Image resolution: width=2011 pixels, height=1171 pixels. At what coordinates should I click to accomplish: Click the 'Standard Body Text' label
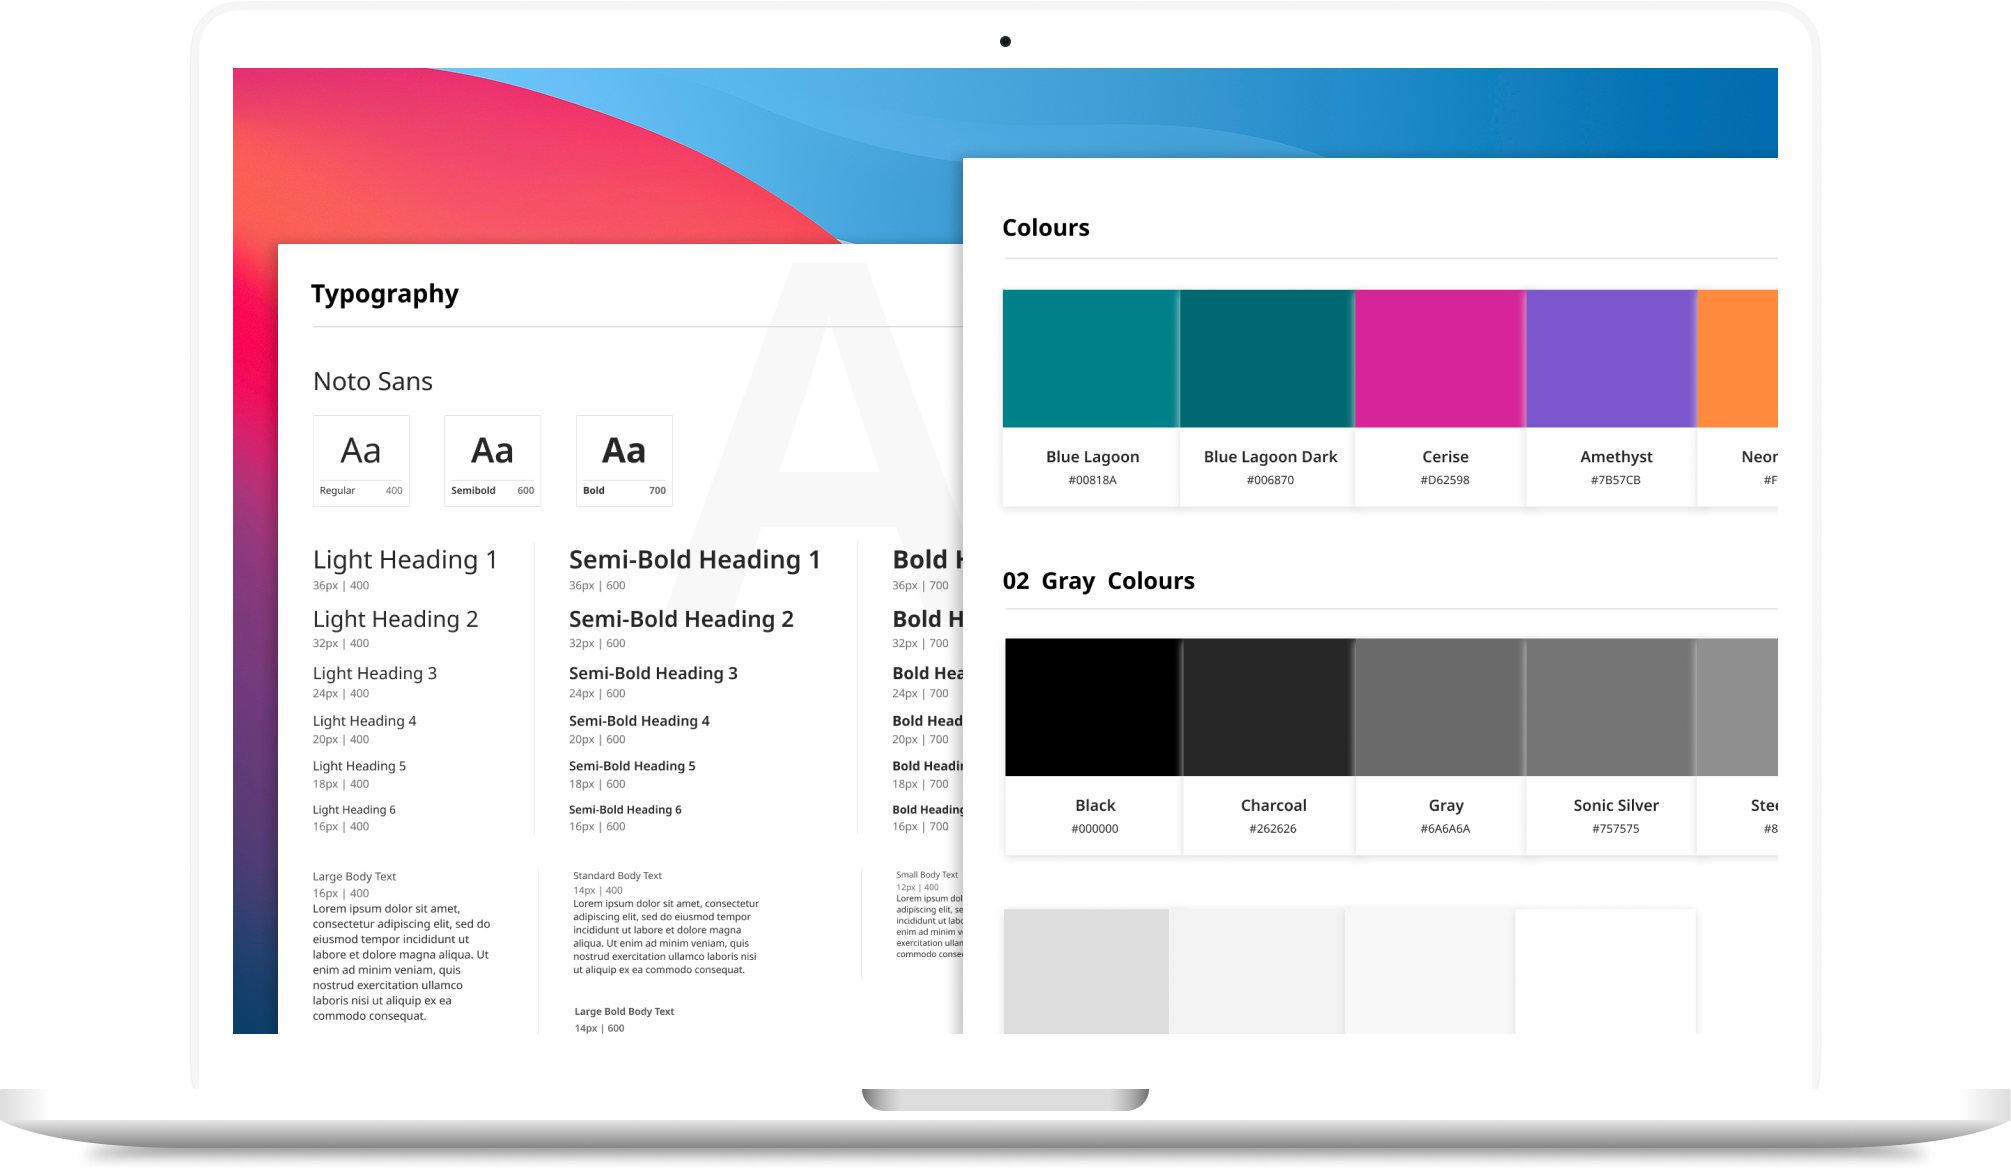(617, 876)
